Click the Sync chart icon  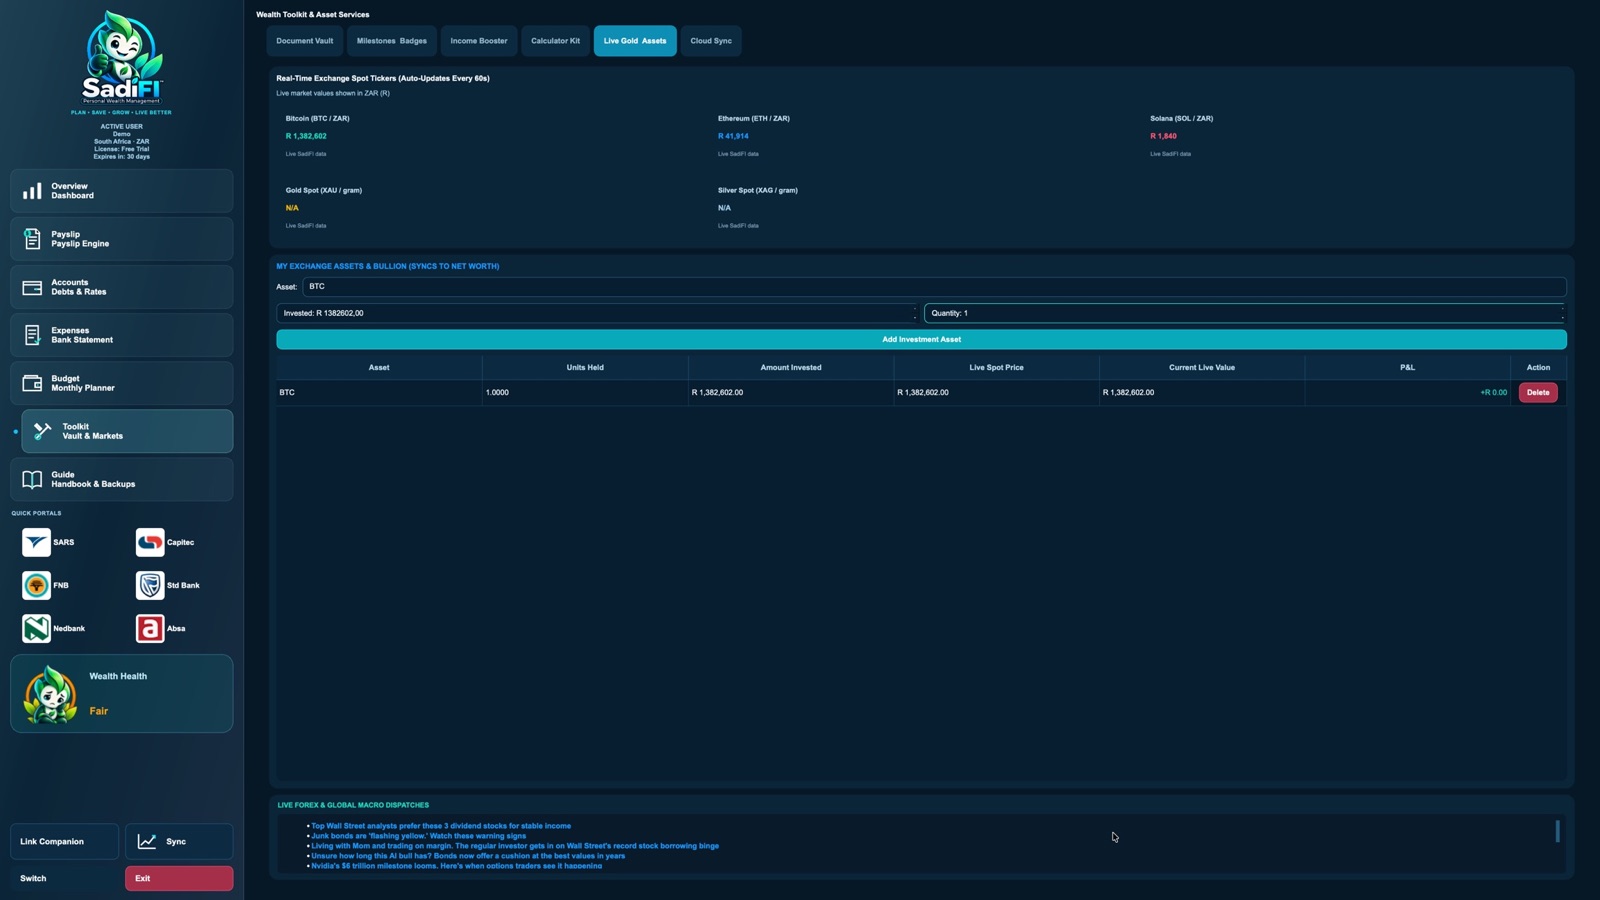click(x=147, y=841)
